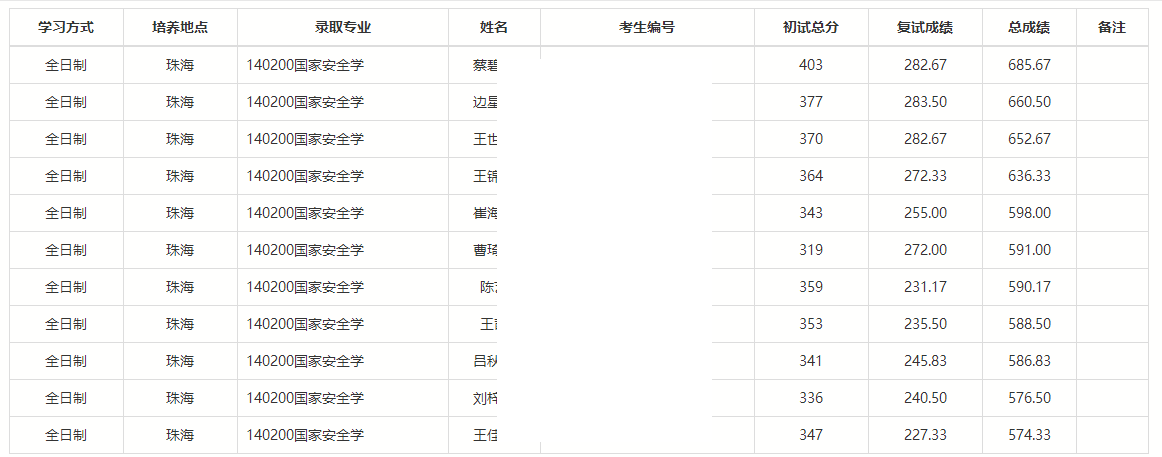Select the 考生编号 column header
1162x457 pixels.
click(x=647, y=28)
